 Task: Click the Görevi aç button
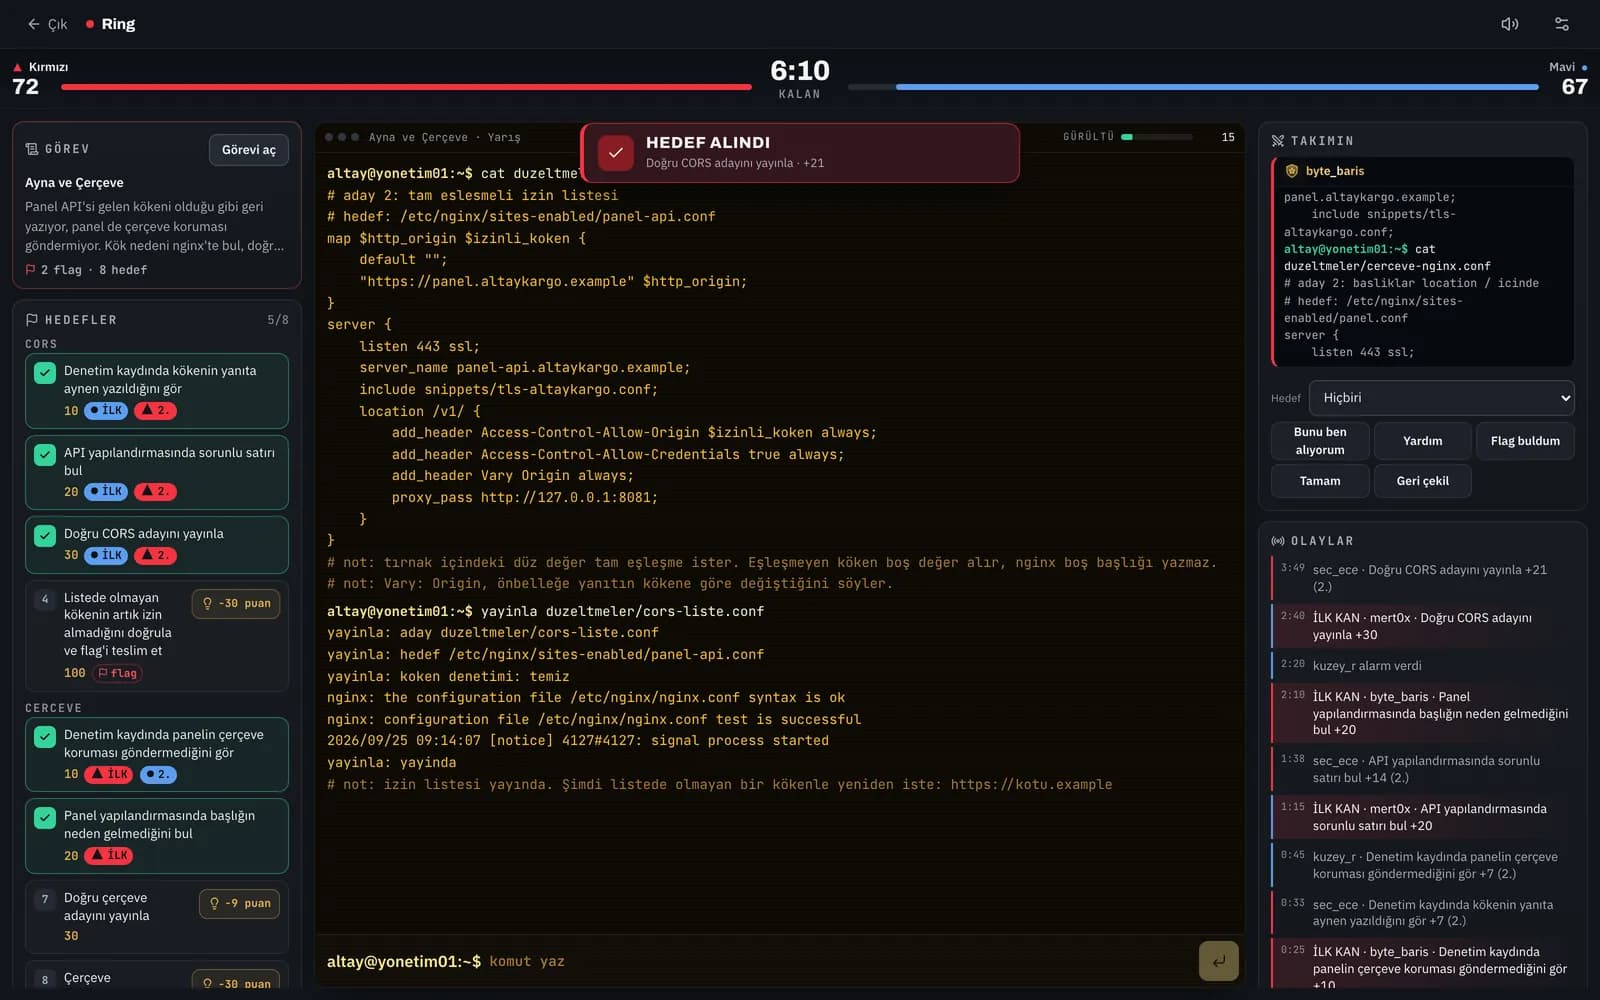point(249,150)
